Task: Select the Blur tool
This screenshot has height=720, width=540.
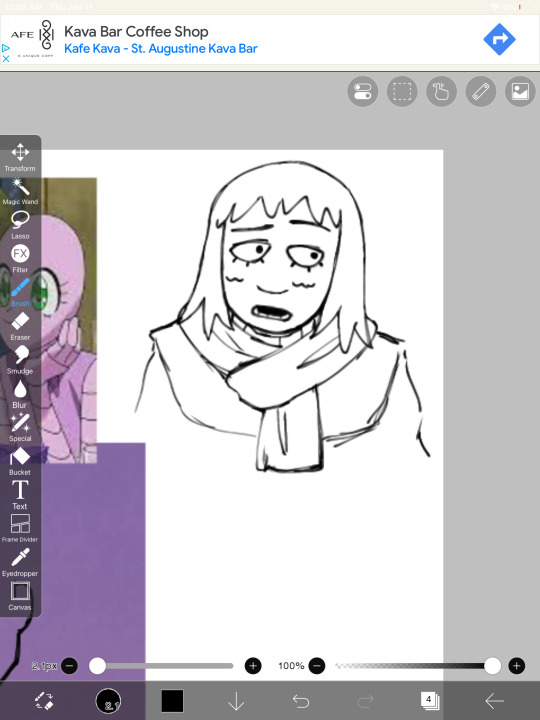Action: pos(20,394)
